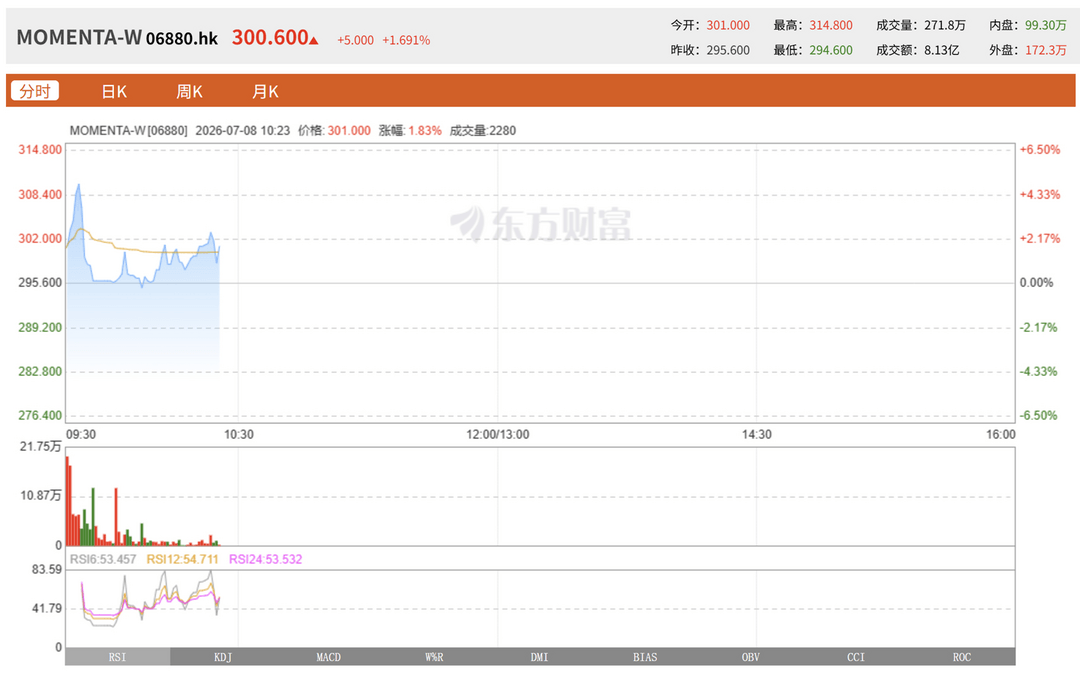The width and height of the screenshot is (1080, 673).
Task: Click the RSI6:53.457 legend
Action: point(103,559)
